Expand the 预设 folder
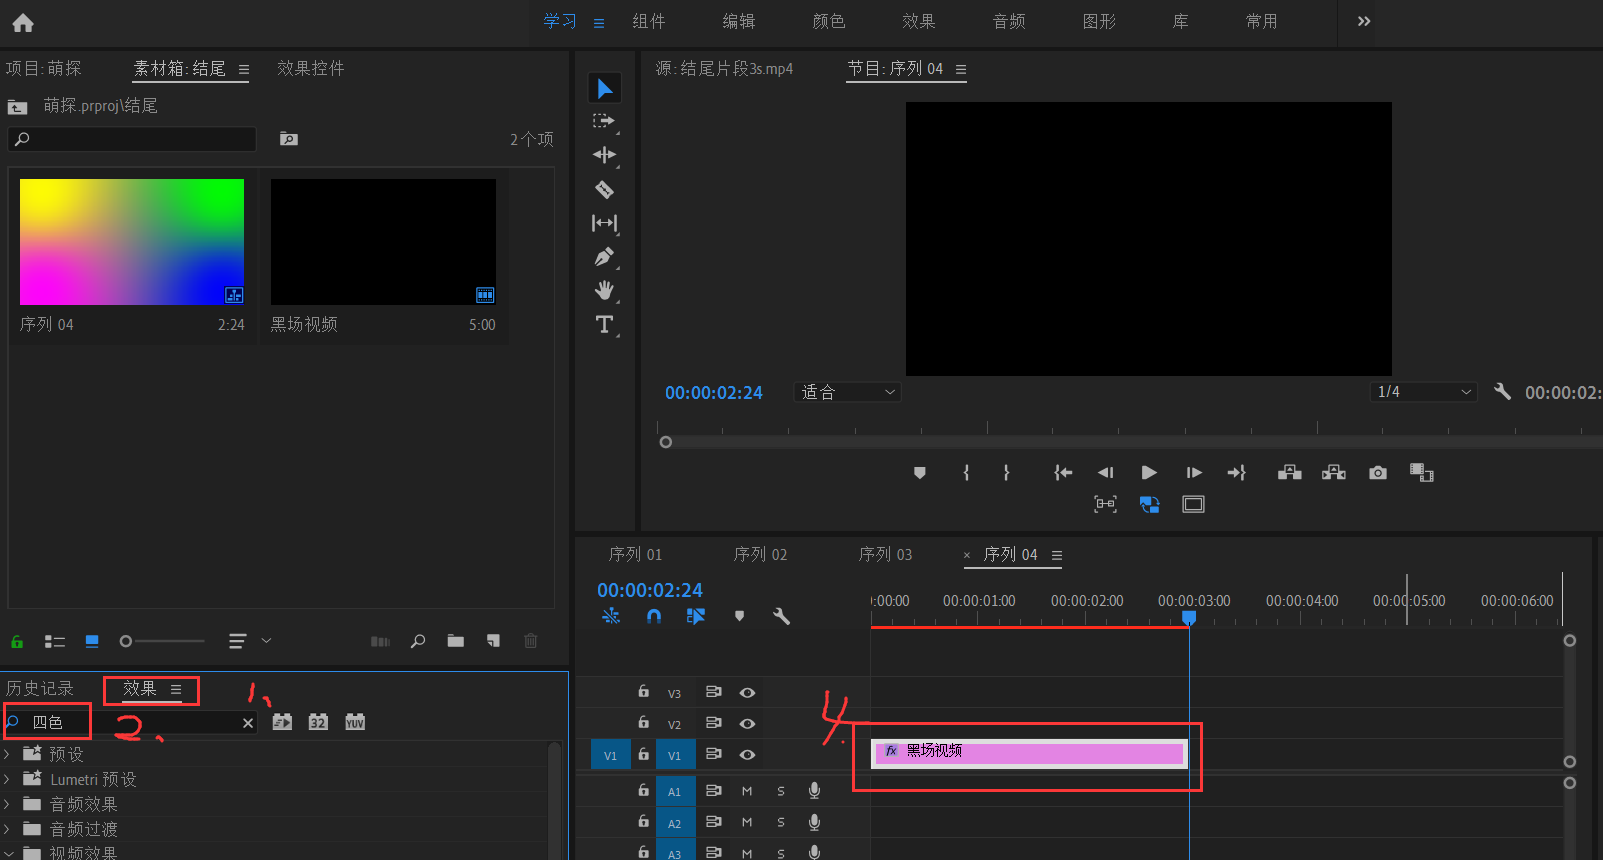The width and height of the screenshot is (1603, 860). 8,753
